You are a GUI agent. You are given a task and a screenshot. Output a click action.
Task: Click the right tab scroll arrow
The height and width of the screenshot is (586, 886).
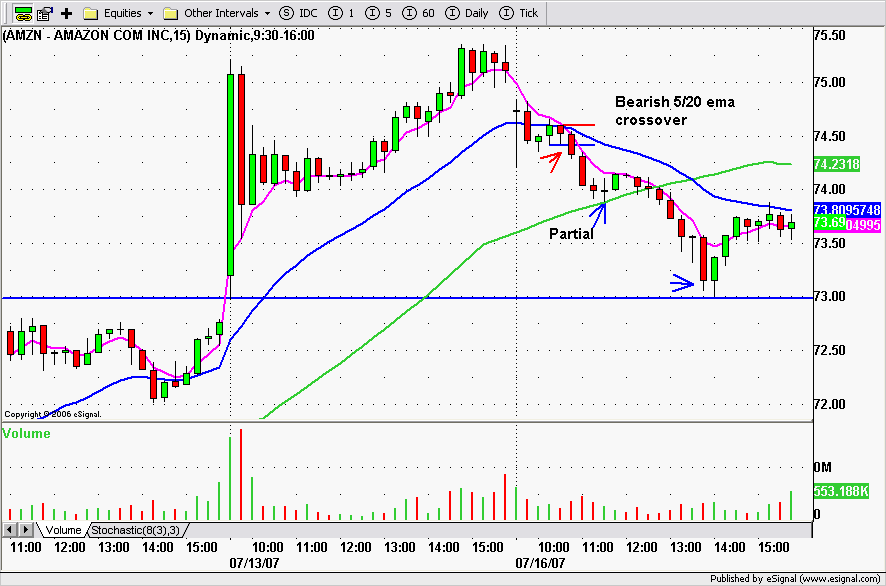point(25,530)
